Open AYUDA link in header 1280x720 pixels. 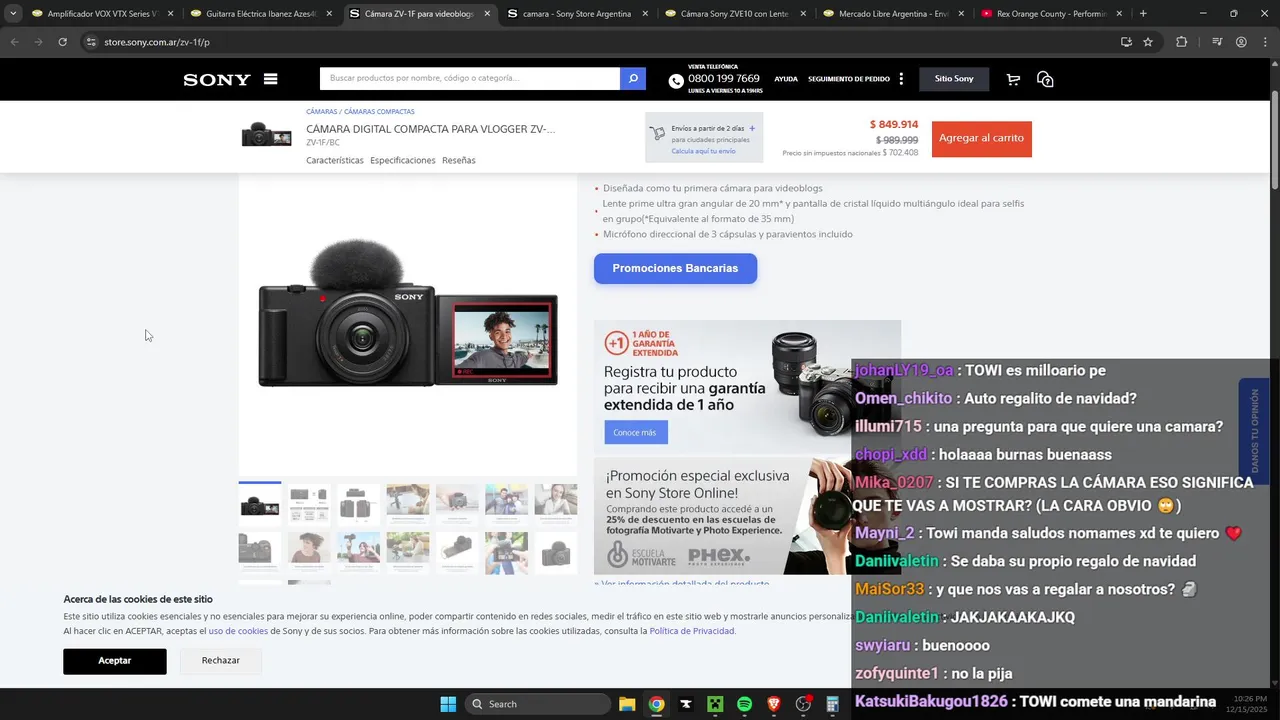click(786, 79)
